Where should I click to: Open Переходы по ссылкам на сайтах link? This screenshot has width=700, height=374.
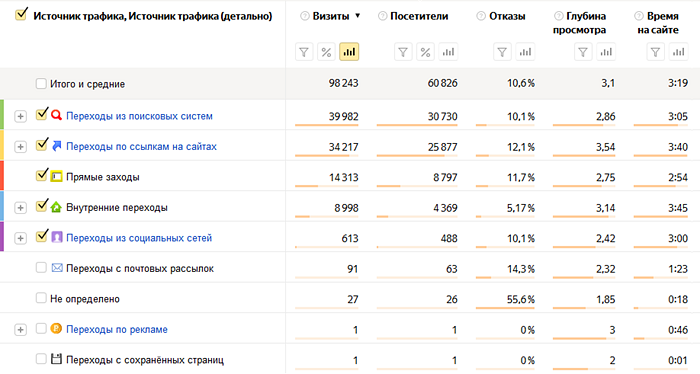click(141, 146)
